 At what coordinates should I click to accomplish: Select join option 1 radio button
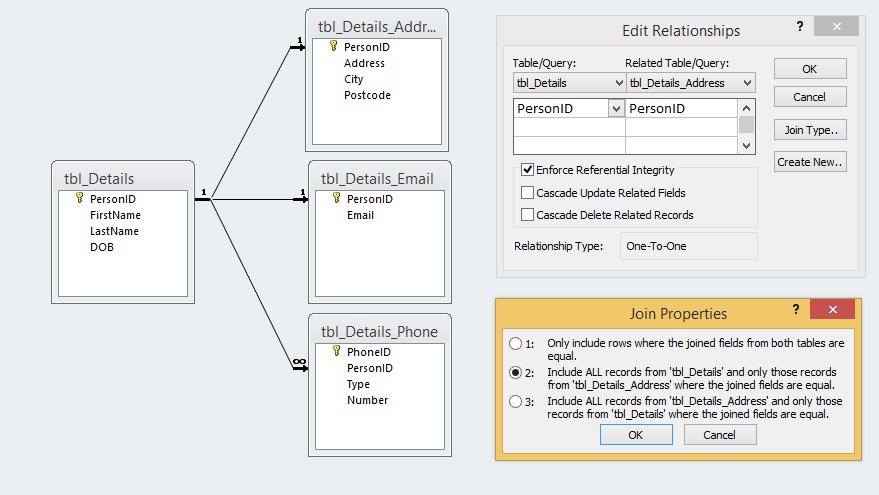pyautogui.click(x=515, y=344)
